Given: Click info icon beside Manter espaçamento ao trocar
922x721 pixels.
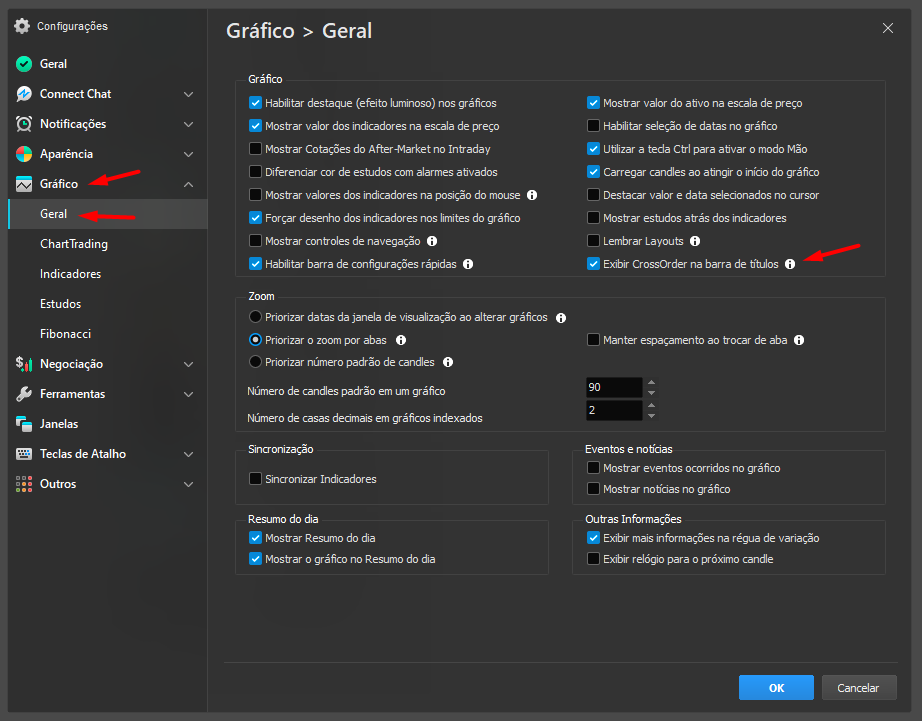Looking at the screenshot, I should 799,340.
